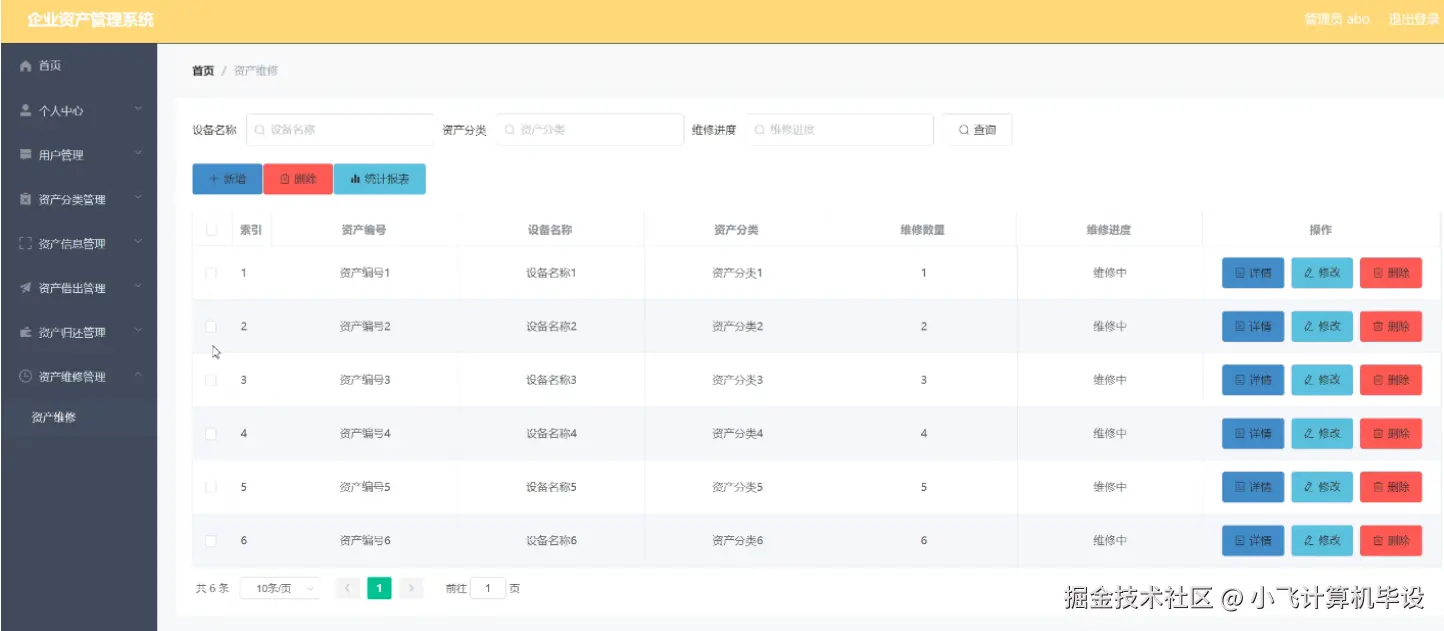Click the icon beside 资产分类管理
Image resolution: width=1444 pixels, height=631 pixels.
click(26, 200)
